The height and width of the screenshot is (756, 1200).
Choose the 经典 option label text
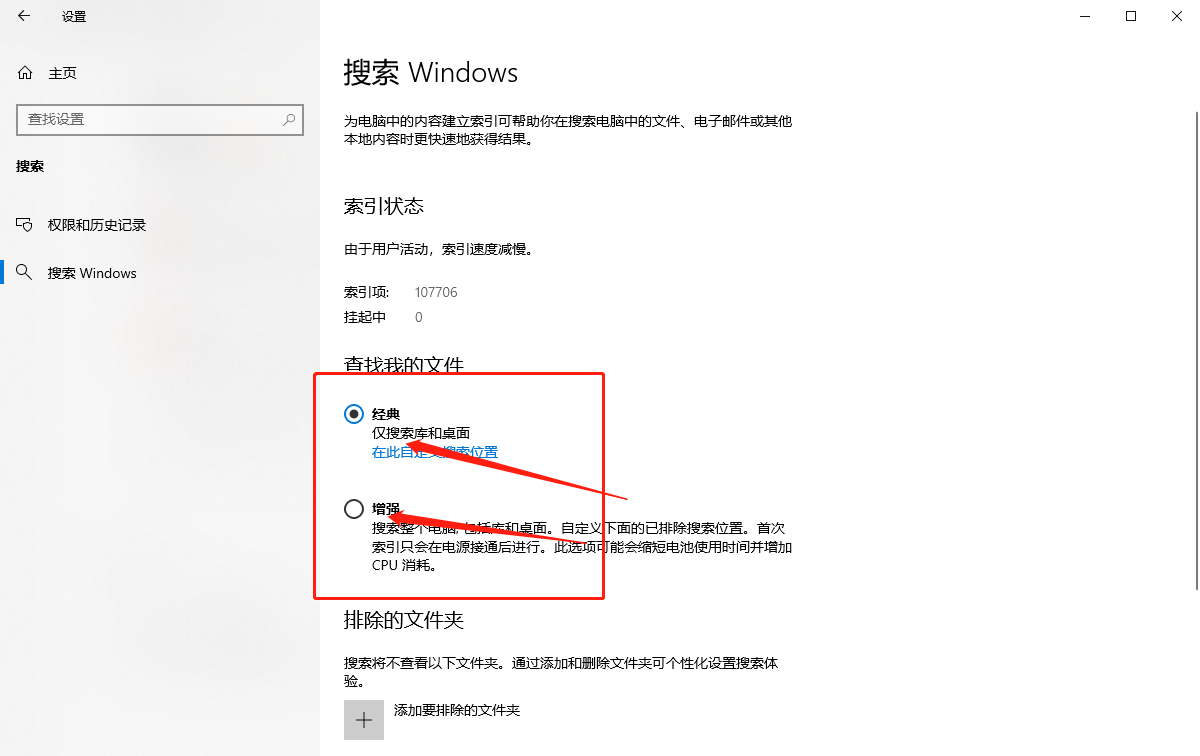386,414
